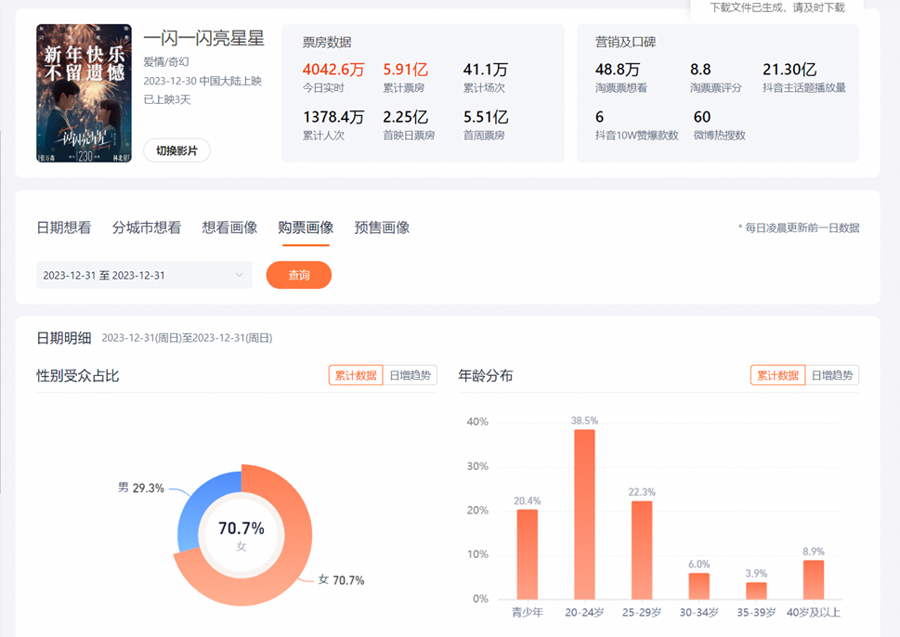Viewport: 900px width, 637px height.
Task: Click the 青少年 bar in age chart
Action: click(527, 554)
